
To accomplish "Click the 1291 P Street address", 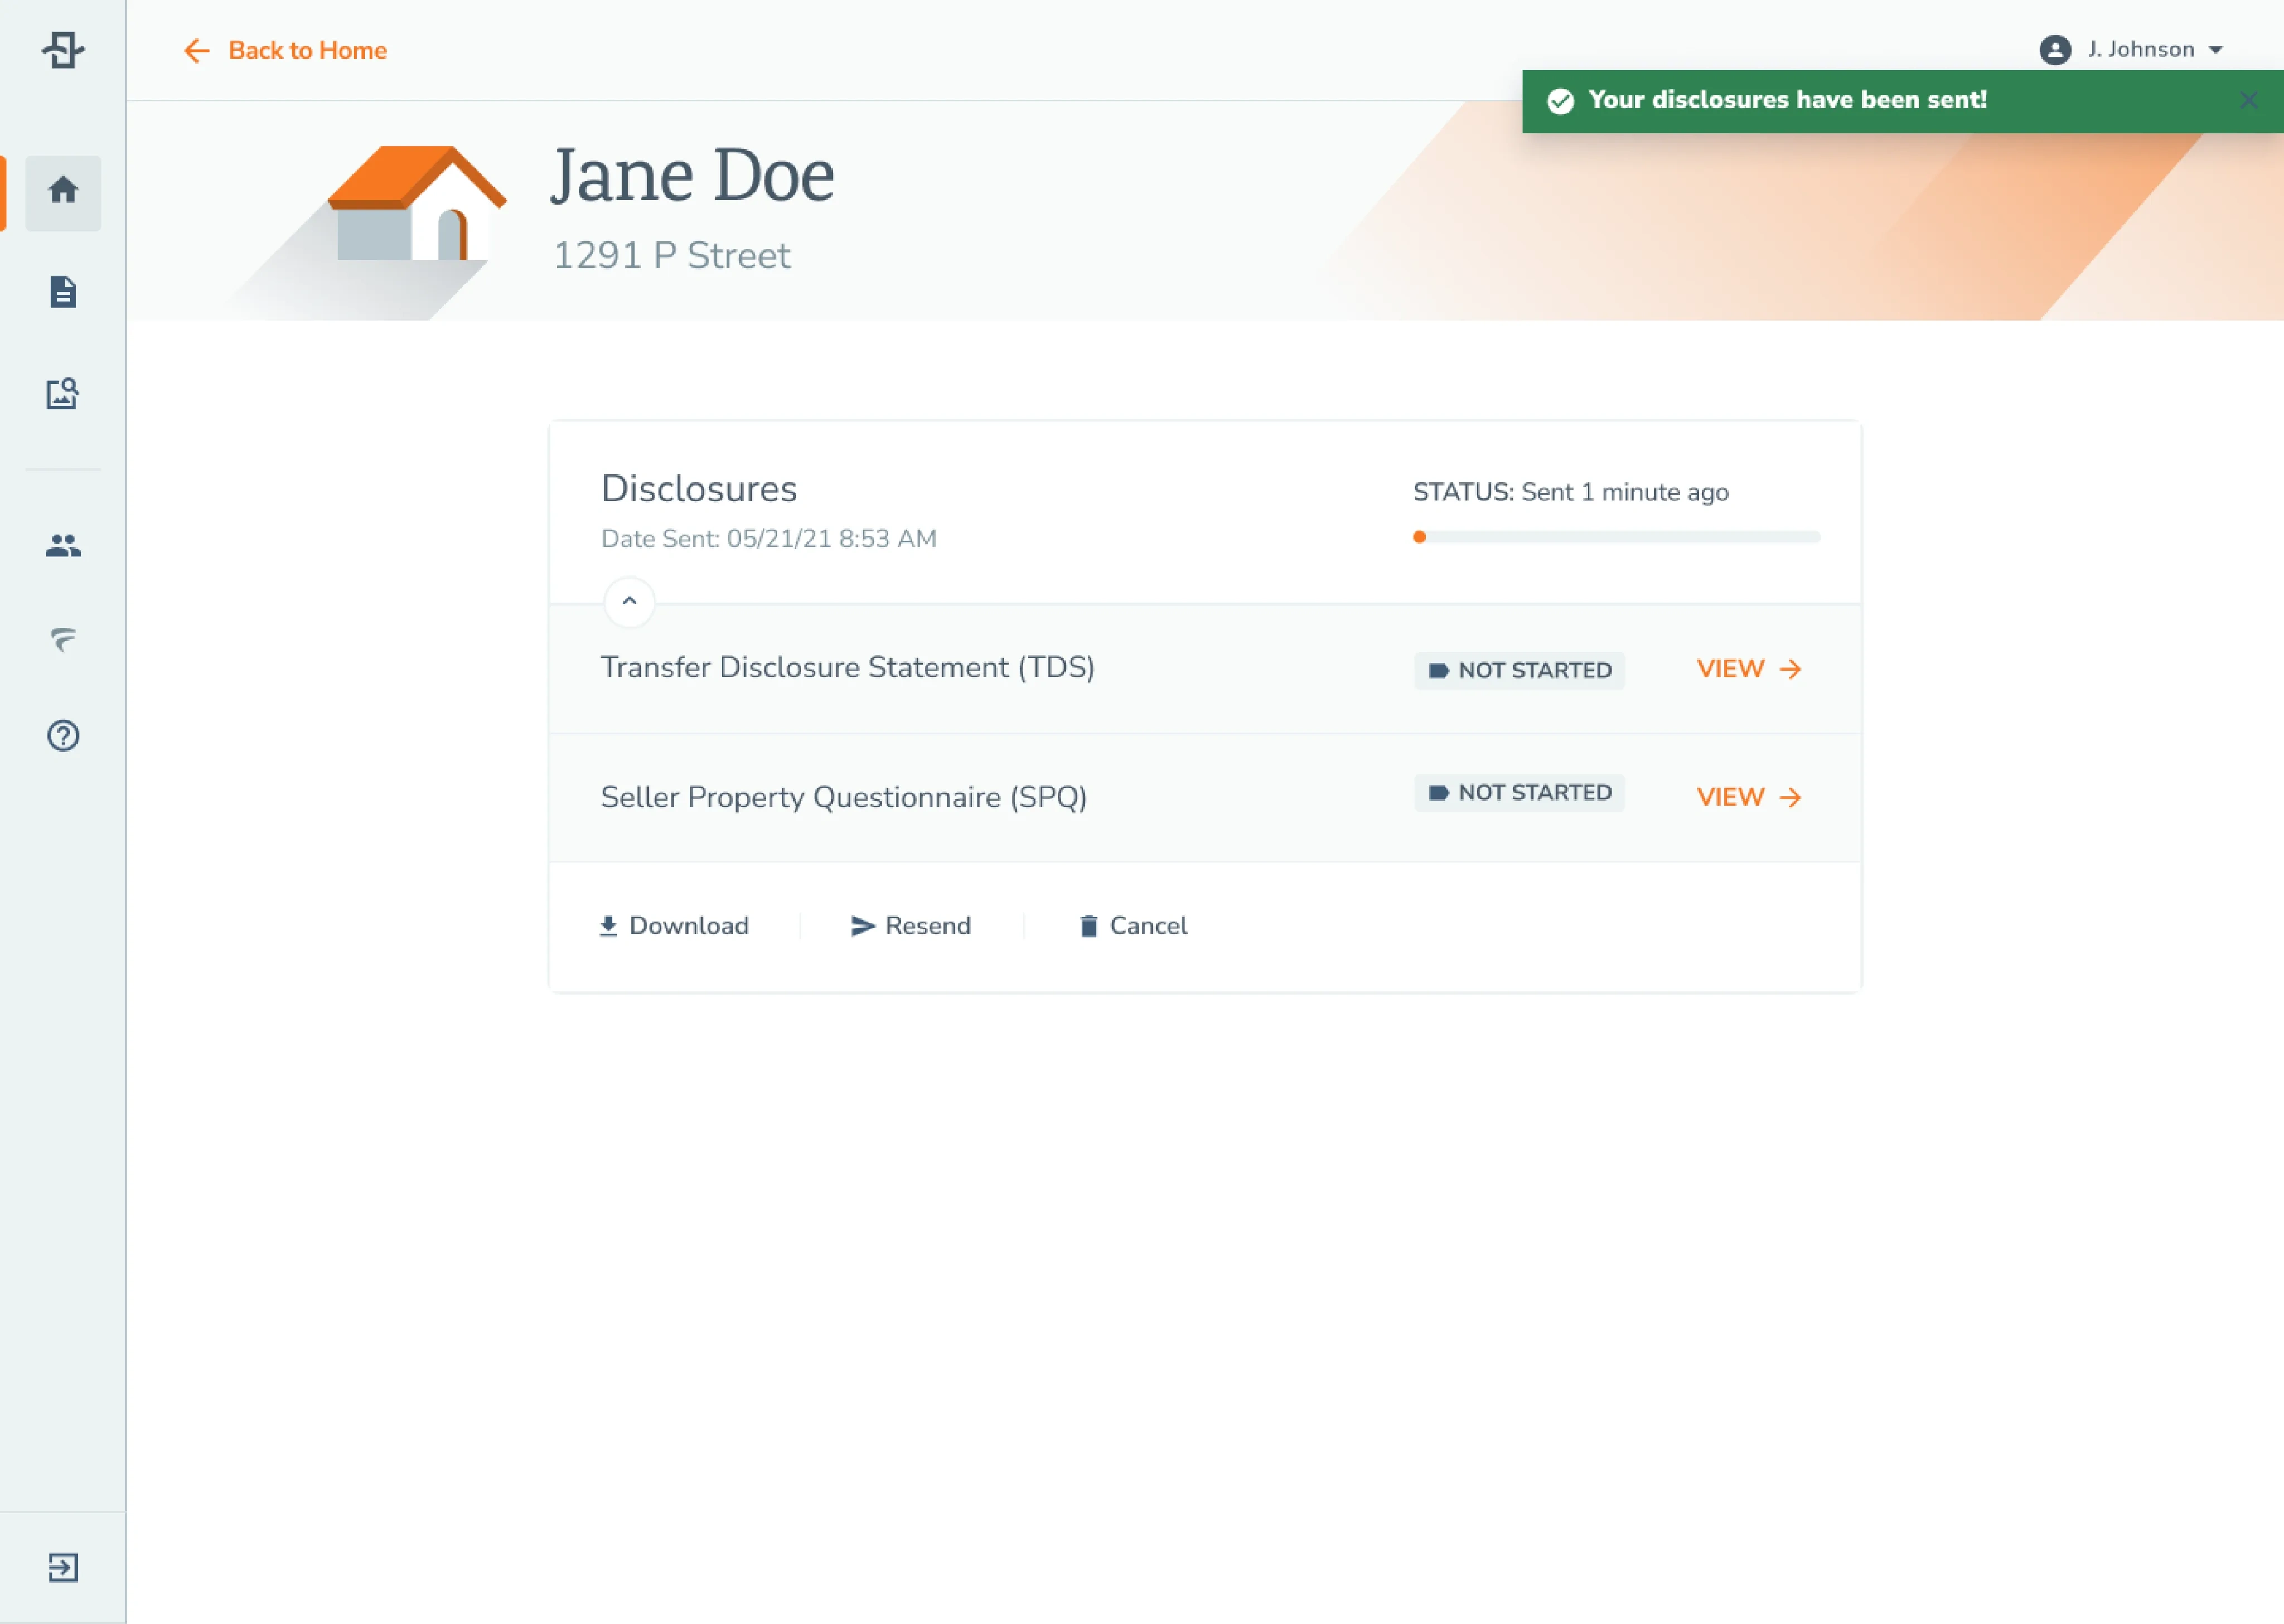I will click(x=671, y=256).
